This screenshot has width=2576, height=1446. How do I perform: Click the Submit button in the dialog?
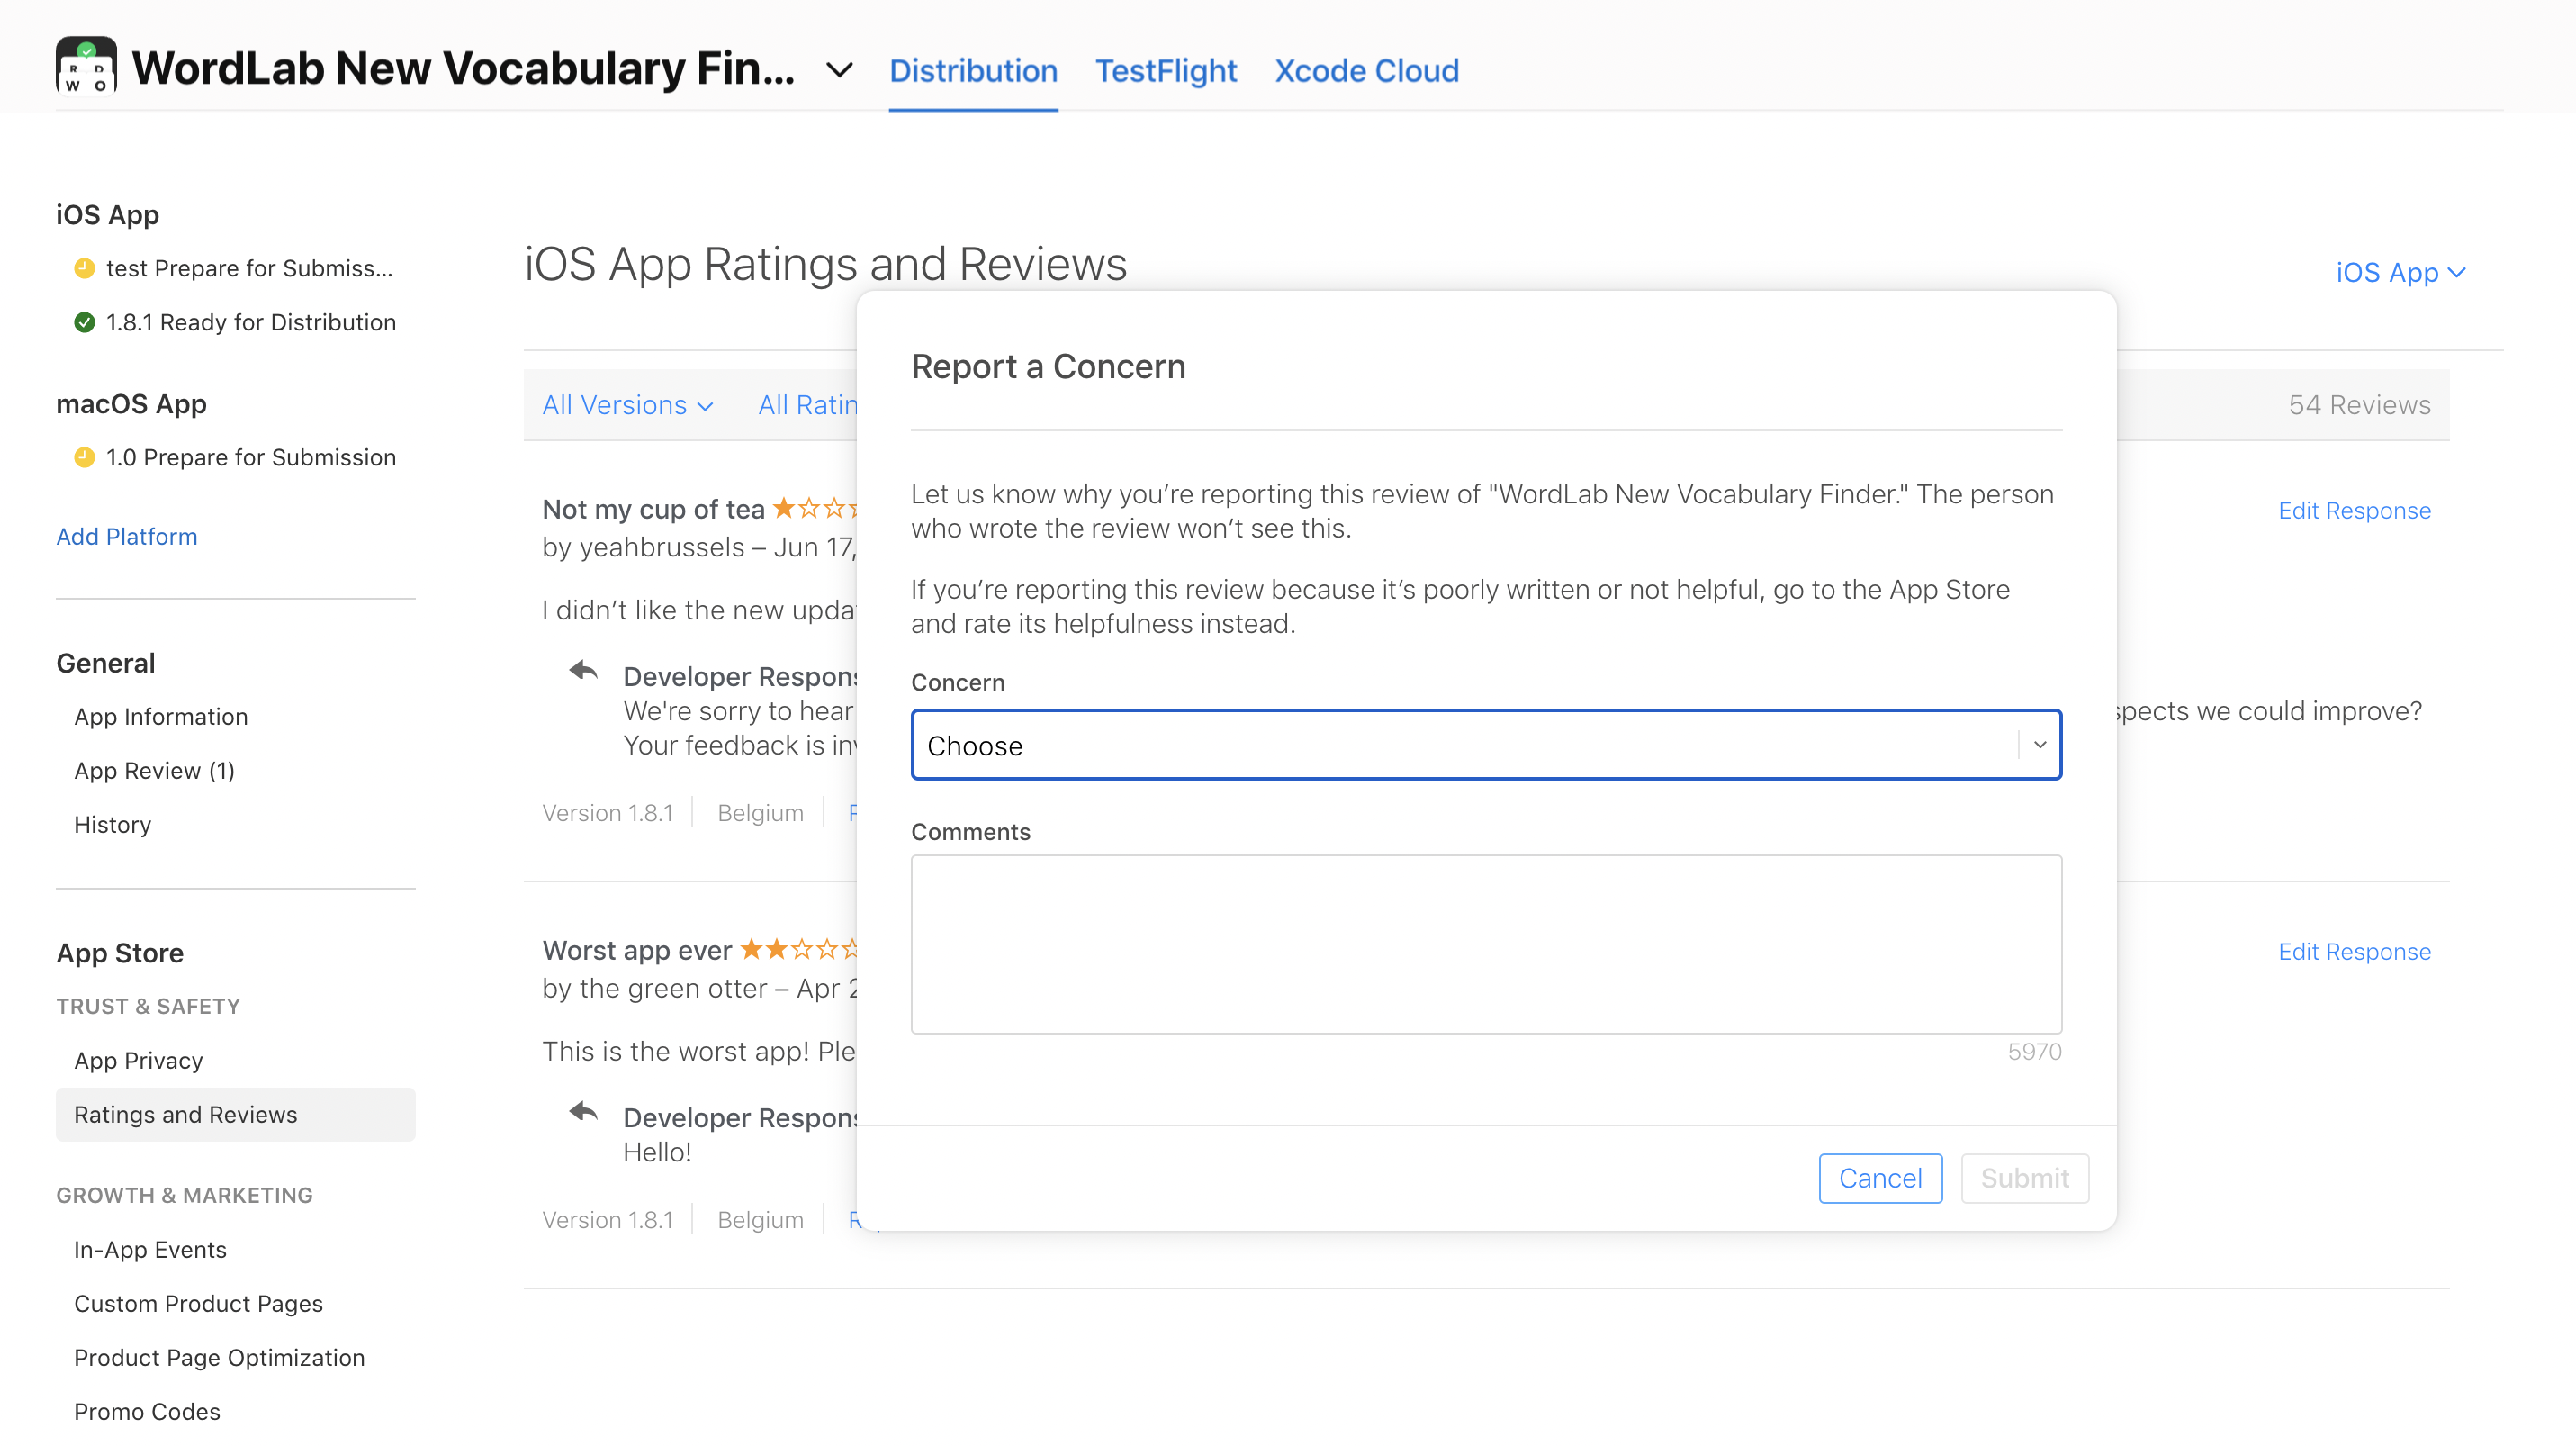pyautogui.click(x=2024, y=1178)
